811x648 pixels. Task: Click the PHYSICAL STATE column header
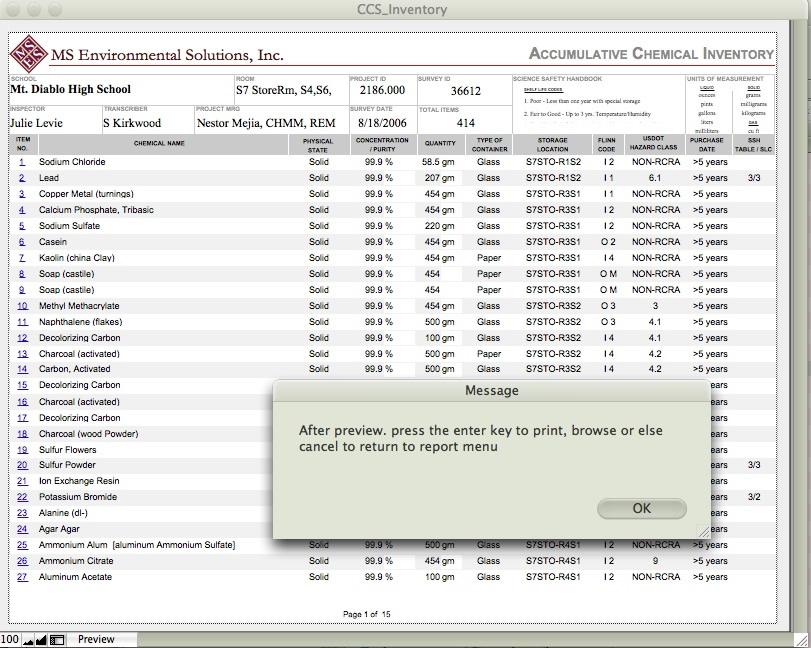318,145
